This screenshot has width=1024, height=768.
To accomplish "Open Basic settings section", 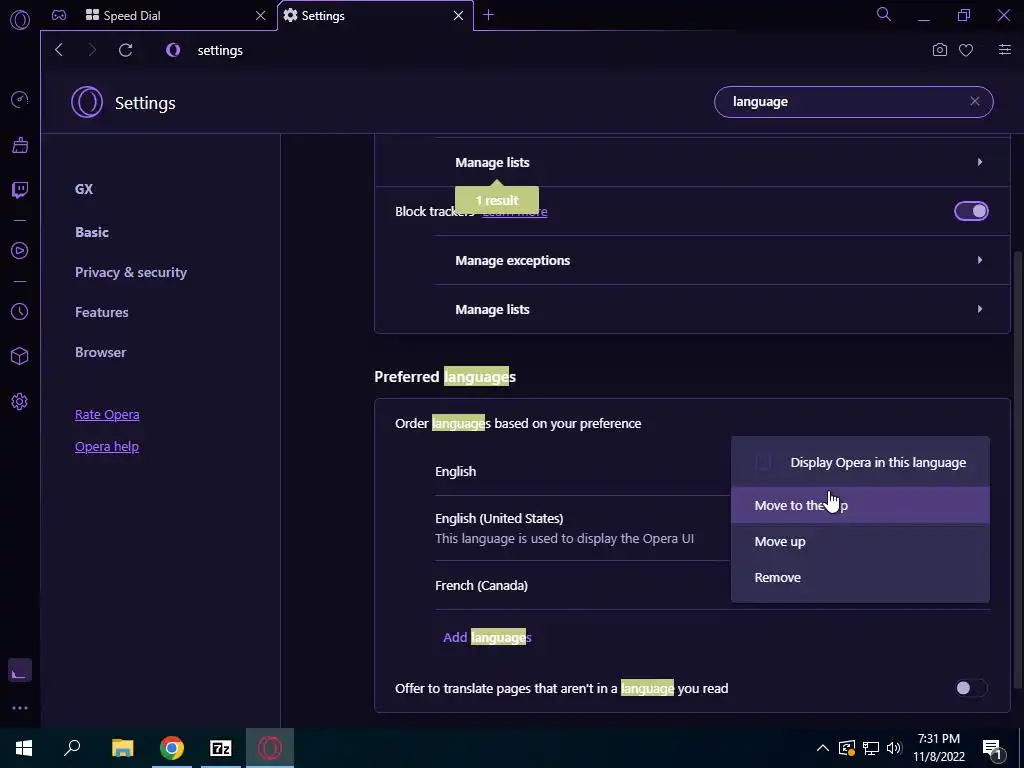I will (x=91, y=232).
